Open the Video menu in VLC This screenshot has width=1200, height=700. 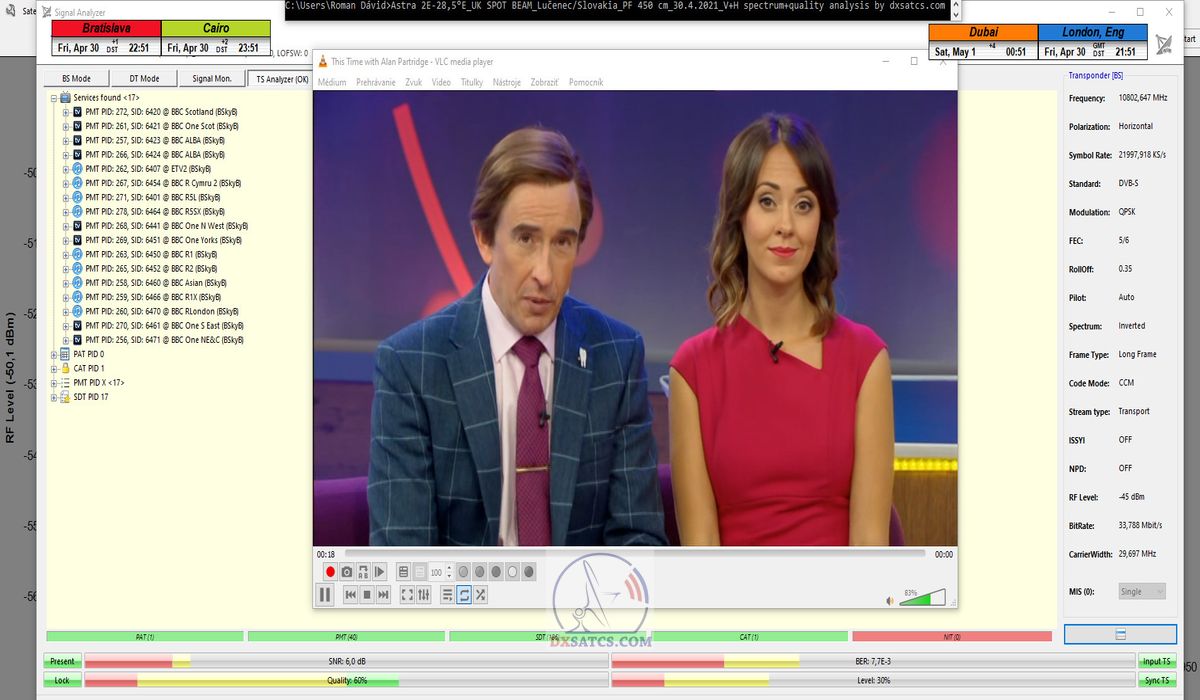pos(441,82)
